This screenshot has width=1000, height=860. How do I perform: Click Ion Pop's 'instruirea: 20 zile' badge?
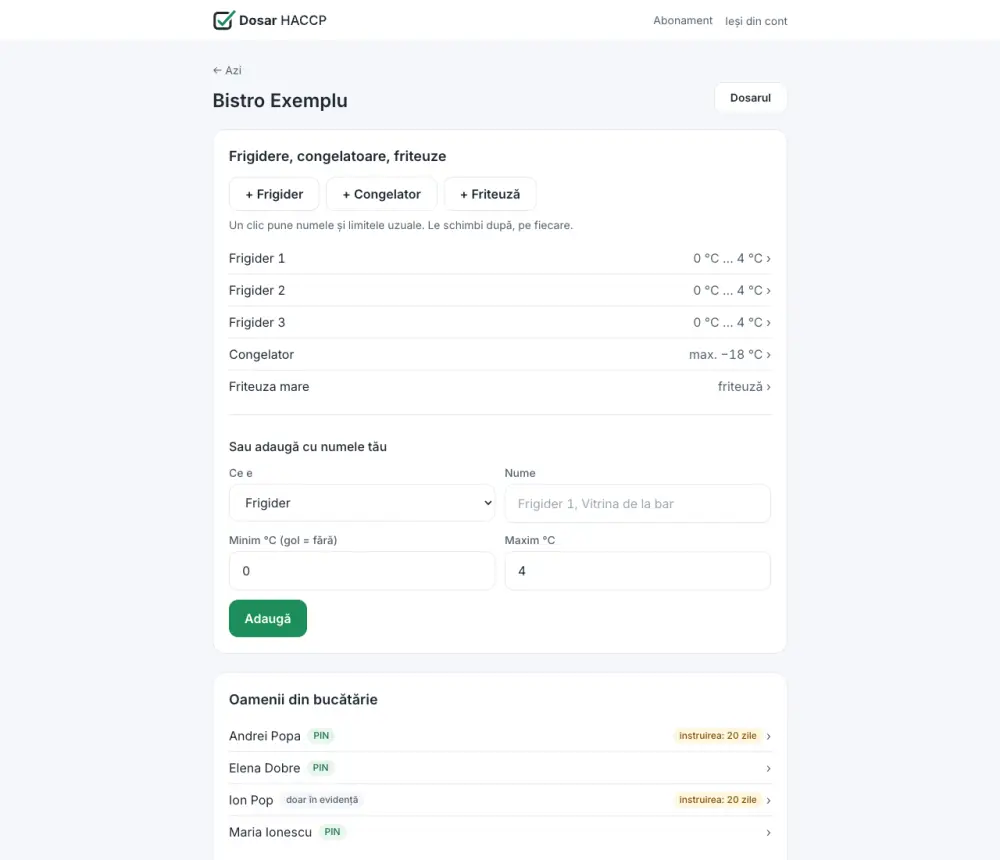click(x=717, y=800)
